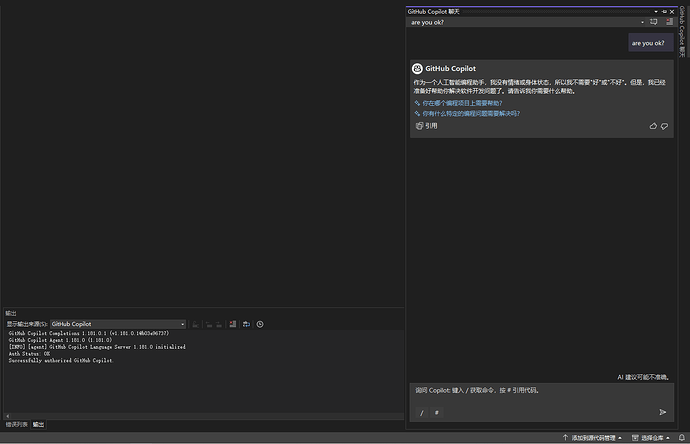The height and width of the screenshot is (444, 690).
Task: Click the 'Successfully authorized GitHub Copilot' line
Action: click(61, 360)
